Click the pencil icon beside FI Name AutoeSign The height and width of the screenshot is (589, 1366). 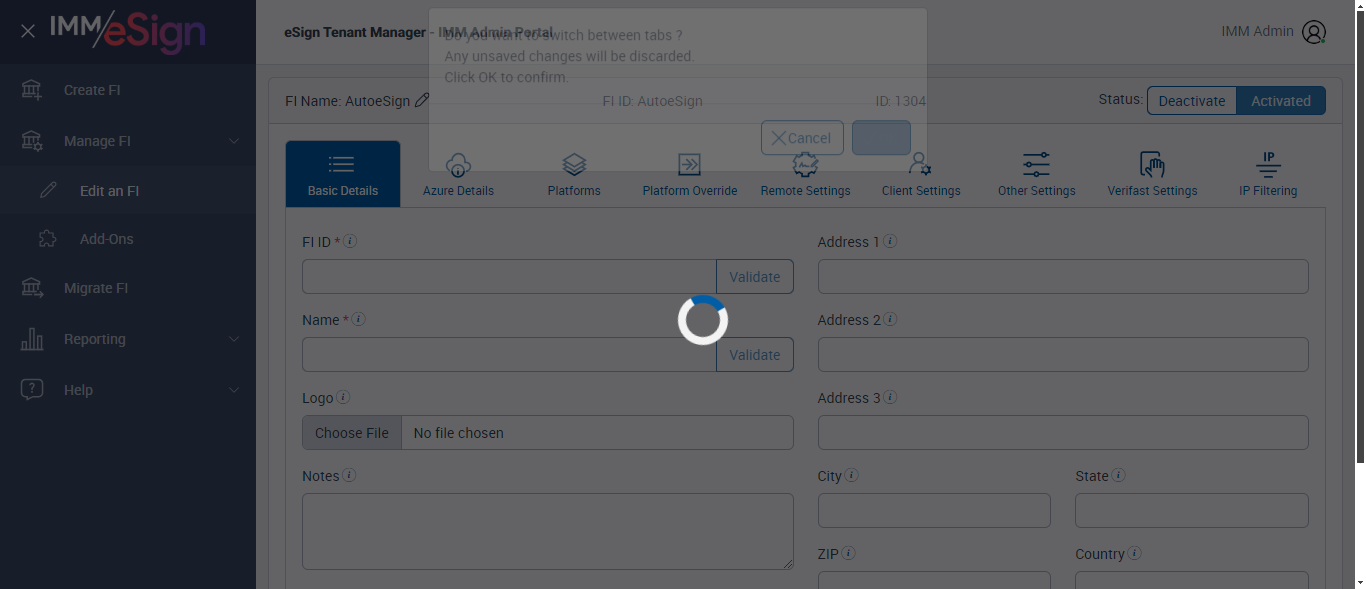point(422,100)
